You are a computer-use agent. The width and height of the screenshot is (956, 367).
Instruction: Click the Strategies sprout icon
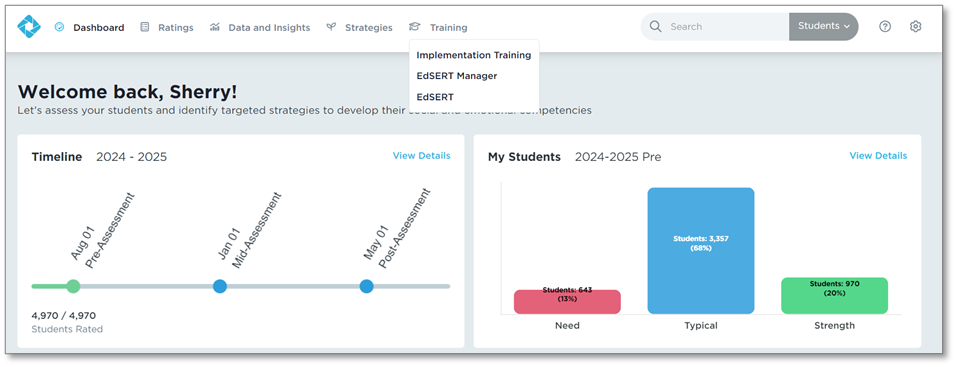pos(331,27)
